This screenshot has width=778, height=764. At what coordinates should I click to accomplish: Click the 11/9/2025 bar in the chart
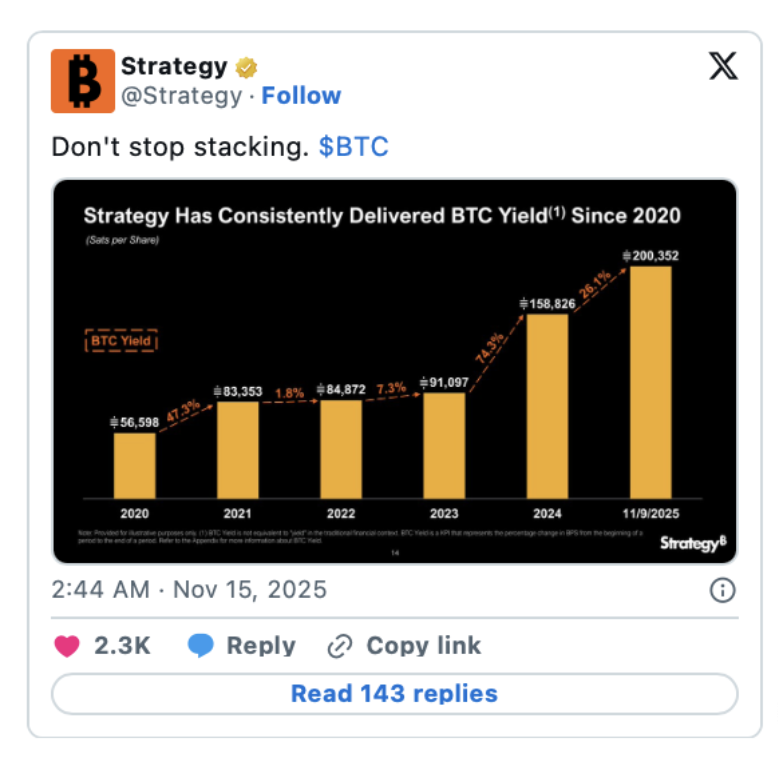[650, 382]
